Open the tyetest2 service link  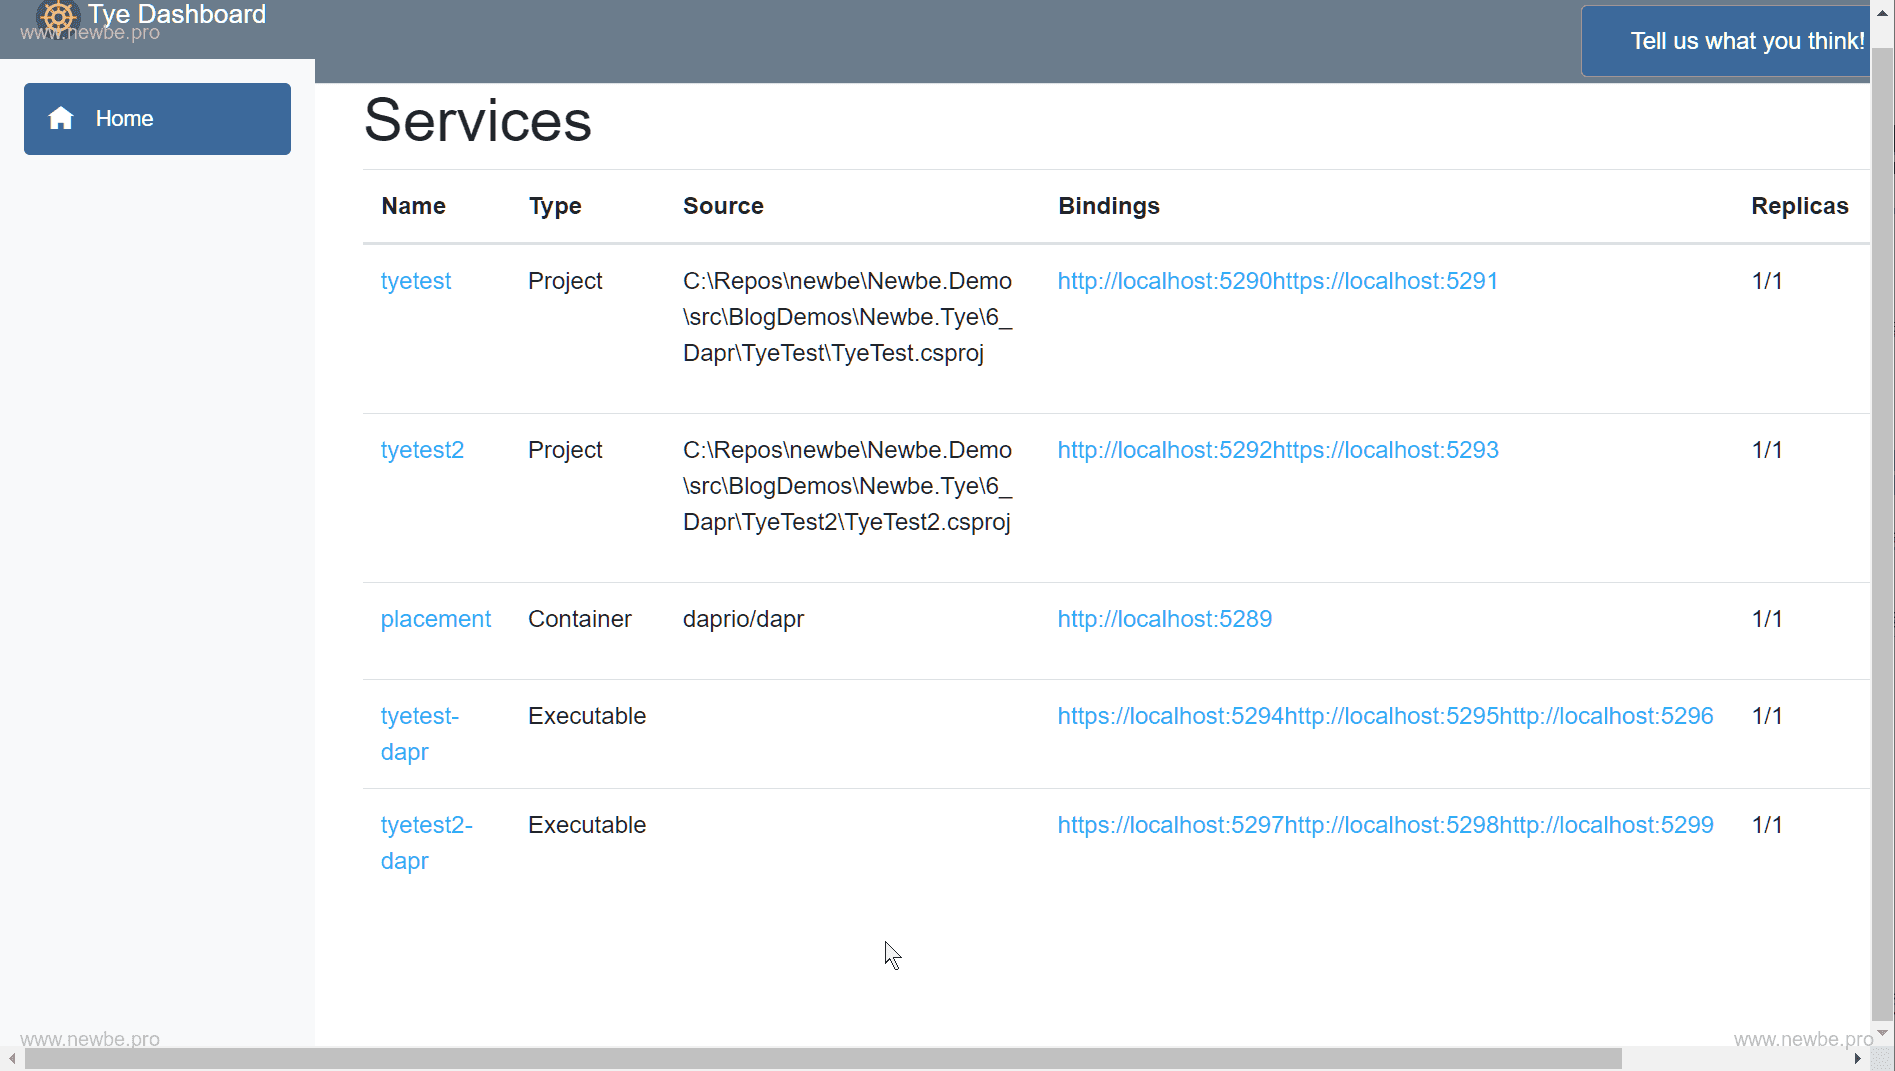click(x=422, y=450)
